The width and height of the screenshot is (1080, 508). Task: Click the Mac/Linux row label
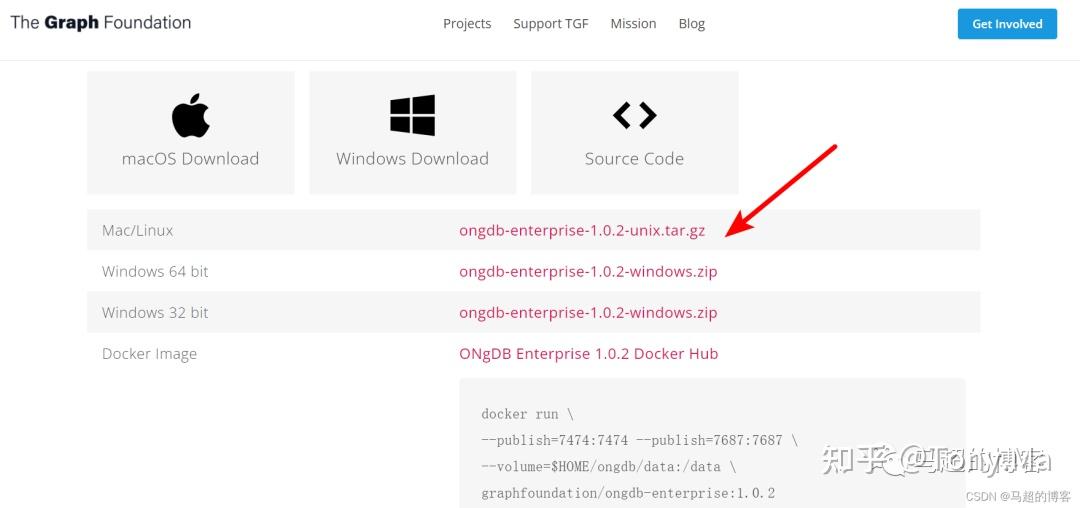[x=138, y=231]
